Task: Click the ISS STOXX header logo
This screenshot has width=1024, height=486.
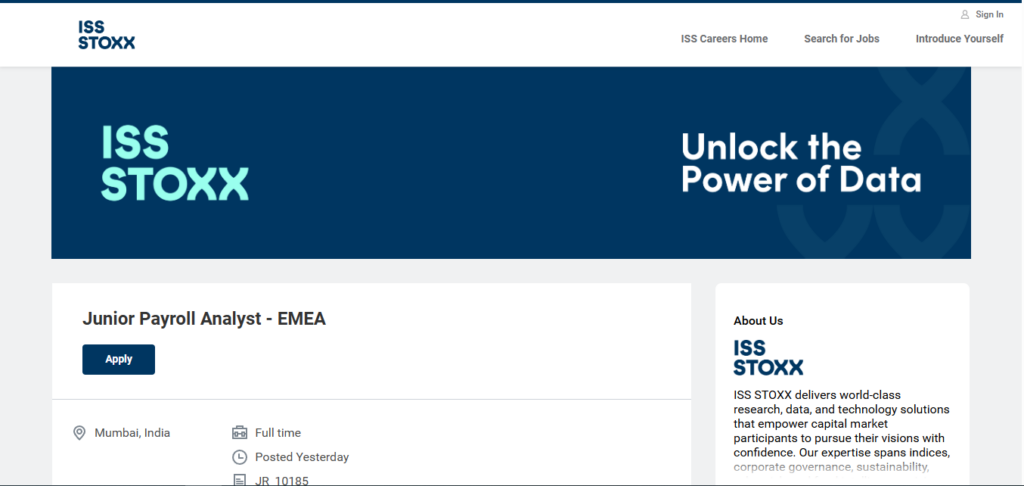Action: coord(106,35)
